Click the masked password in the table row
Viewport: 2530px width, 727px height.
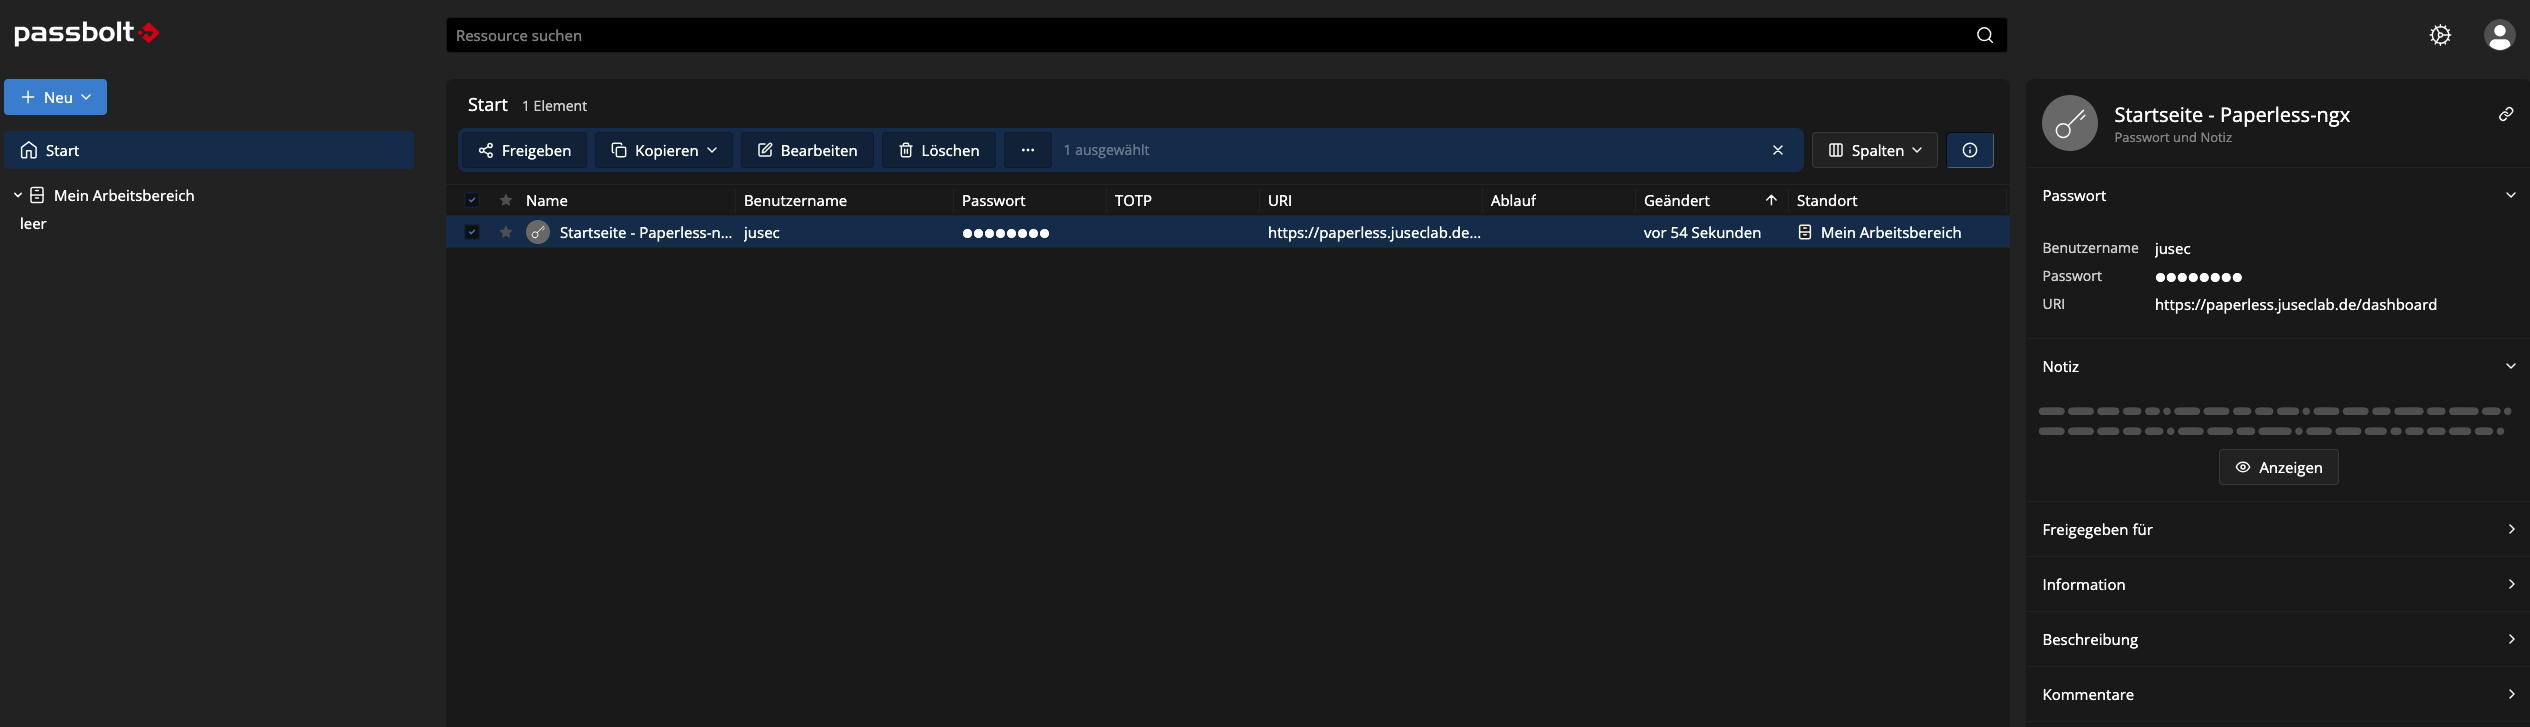tap(1005, 233)
